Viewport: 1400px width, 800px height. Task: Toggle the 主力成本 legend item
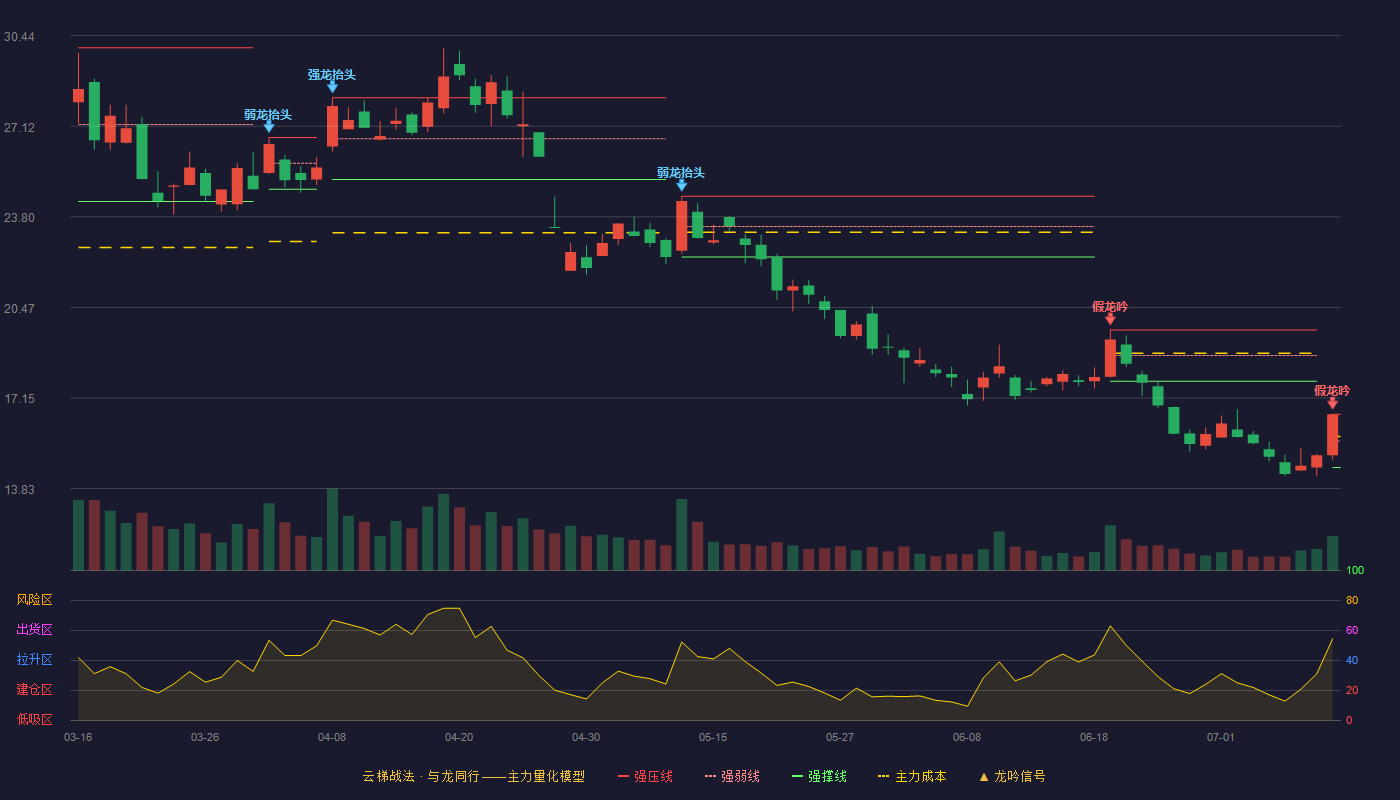point(911,776)
